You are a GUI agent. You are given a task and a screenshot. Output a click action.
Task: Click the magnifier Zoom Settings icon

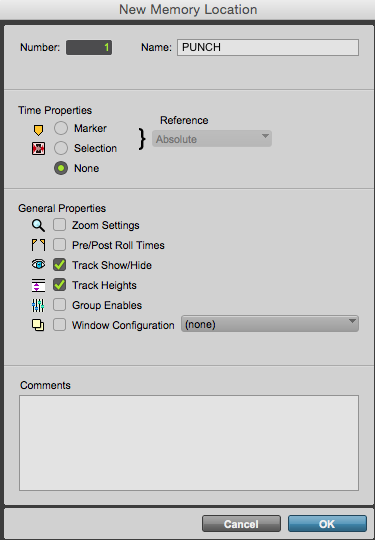[38, 226]
